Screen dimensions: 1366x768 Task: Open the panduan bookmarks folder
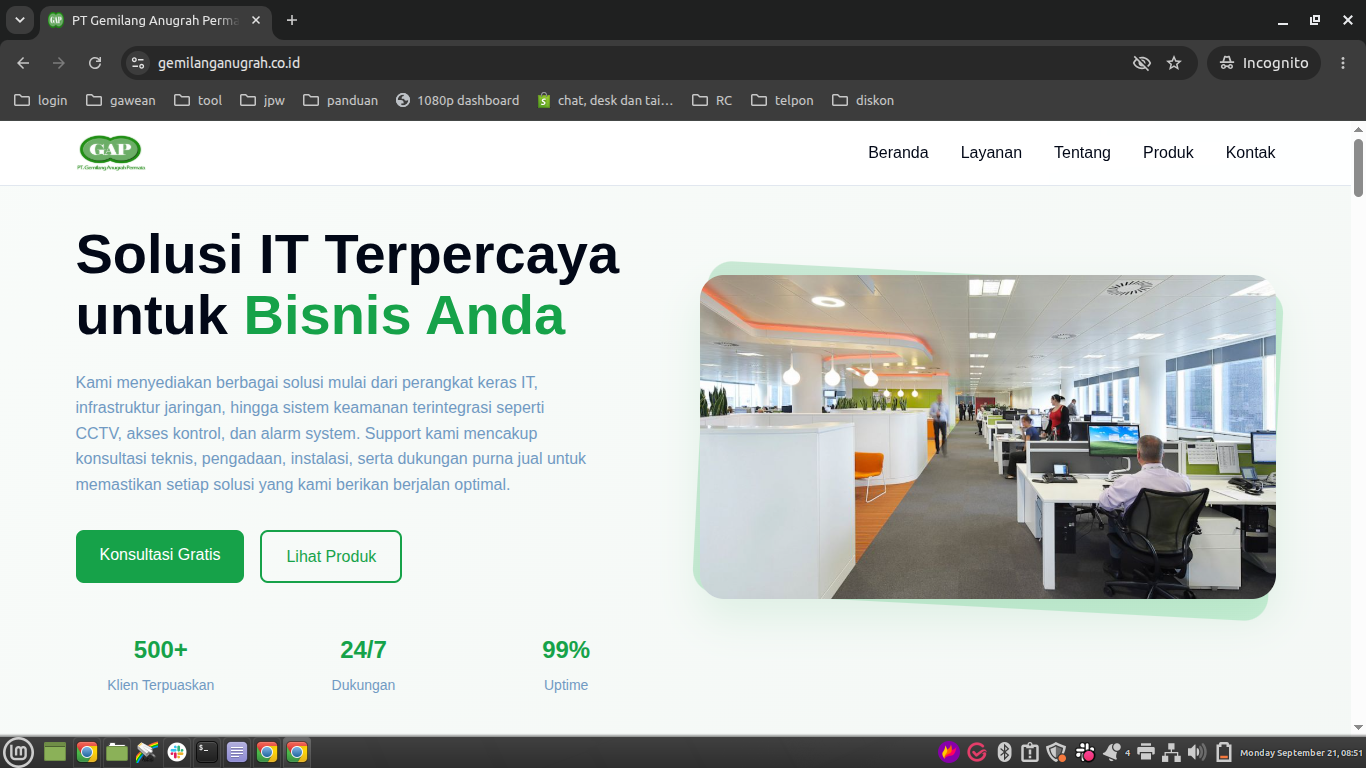pos(341,100)
